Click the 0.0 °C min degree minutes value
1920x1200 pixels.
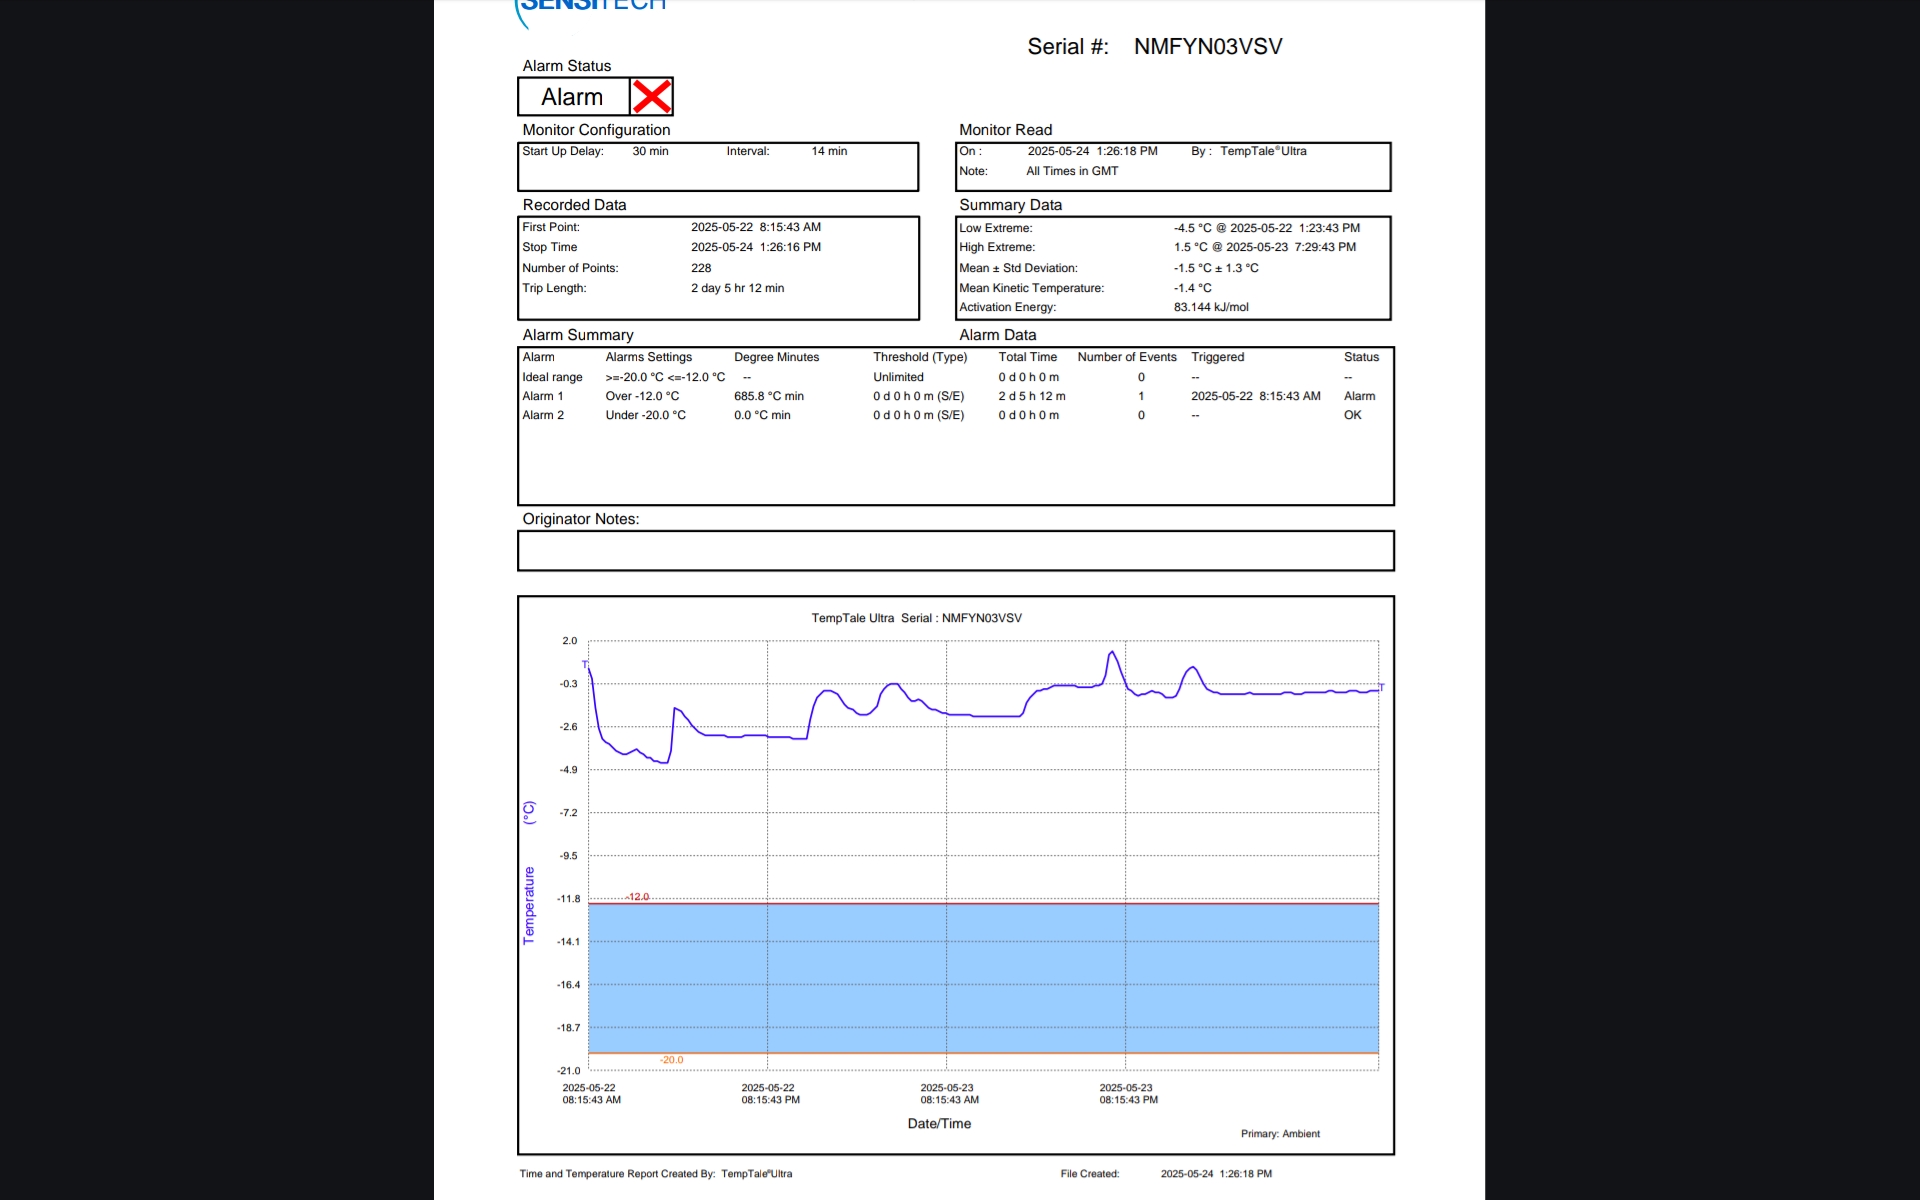[762, 415]
